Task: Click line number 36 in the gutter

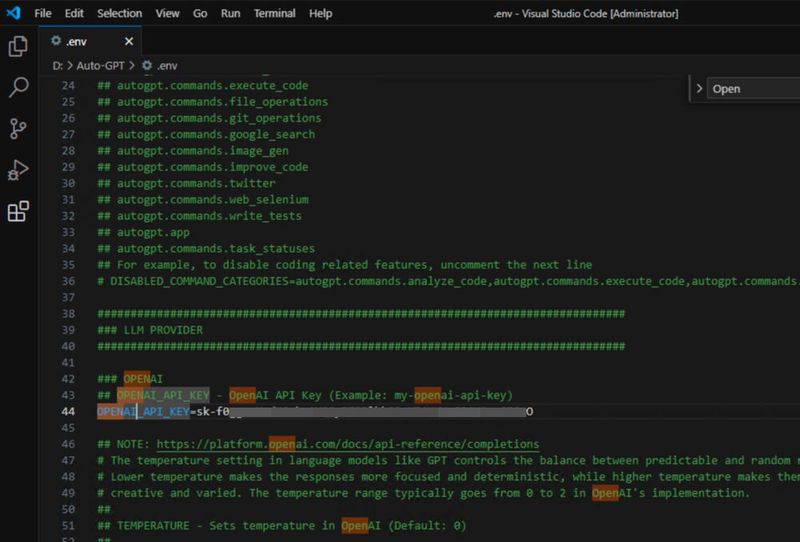Action: 68,281
